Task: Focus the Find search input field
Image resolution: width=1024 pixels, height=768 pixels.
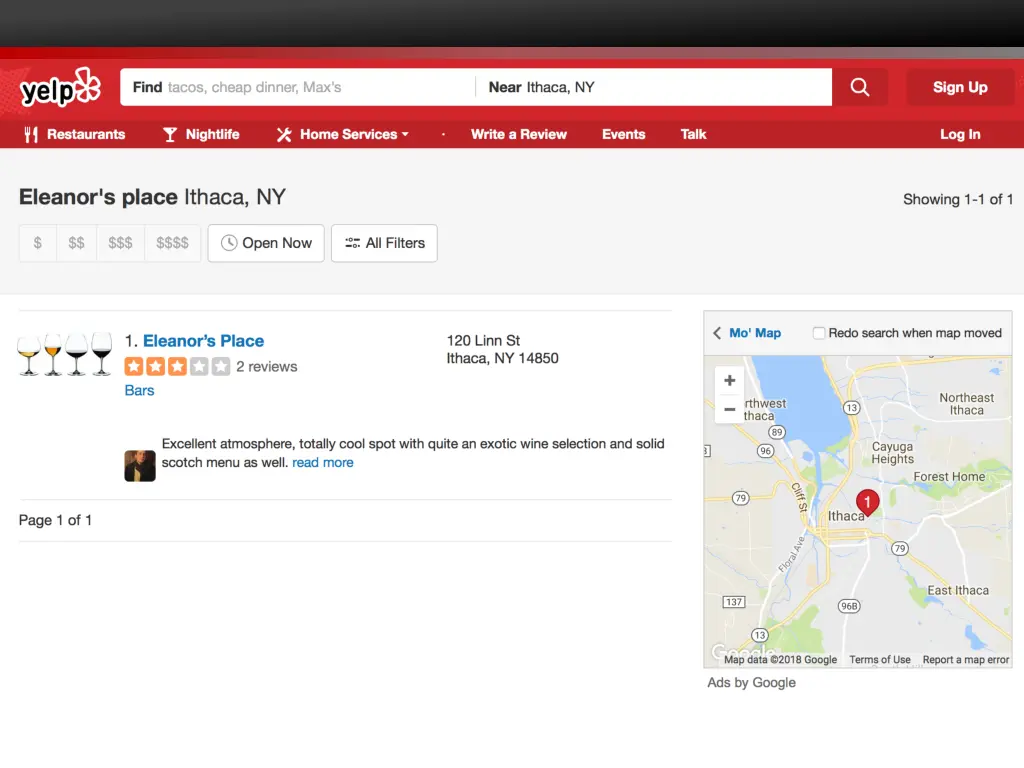Action: click(x=298, y=87)
